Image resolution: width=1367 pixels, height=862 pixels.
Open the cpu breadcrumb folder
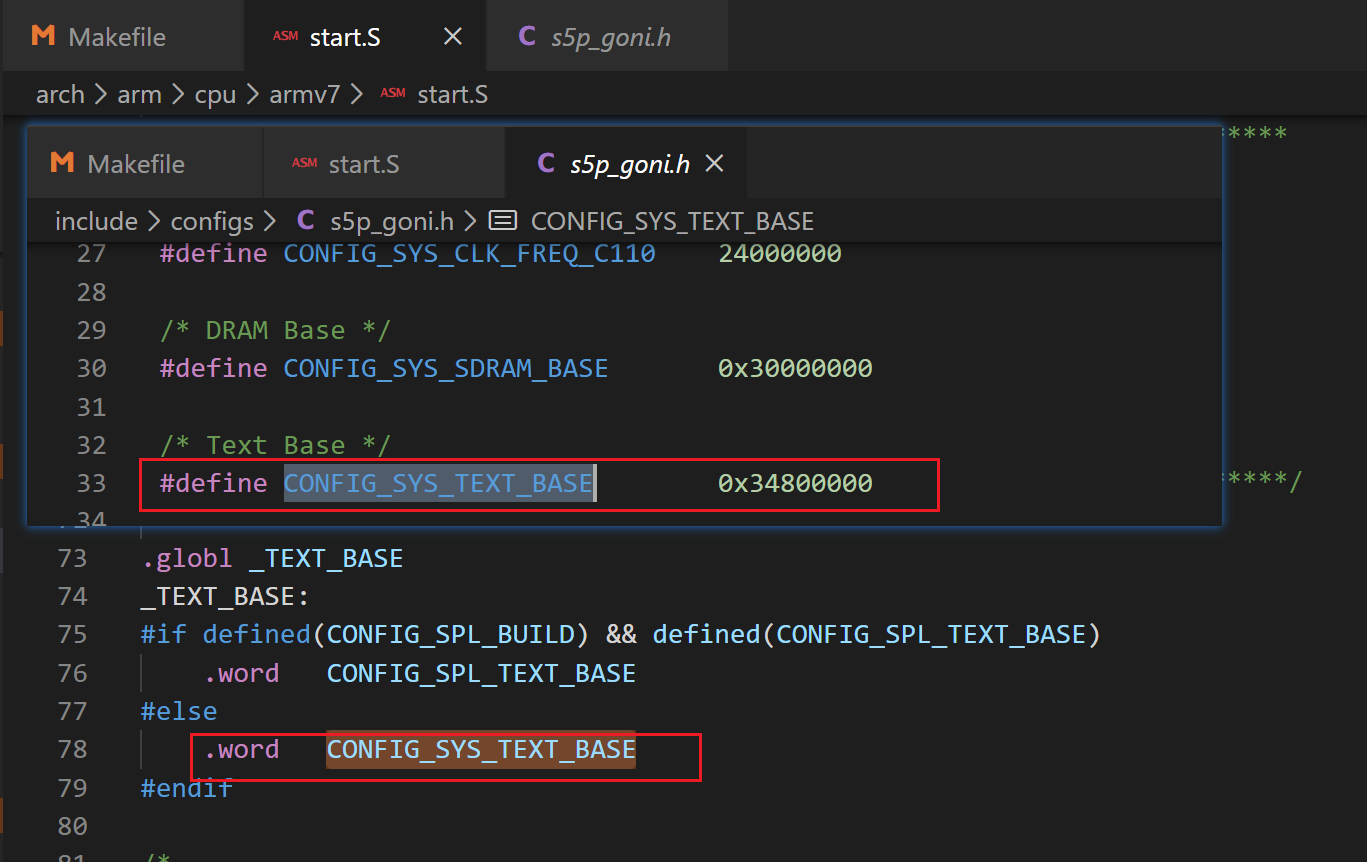point(215,95)
